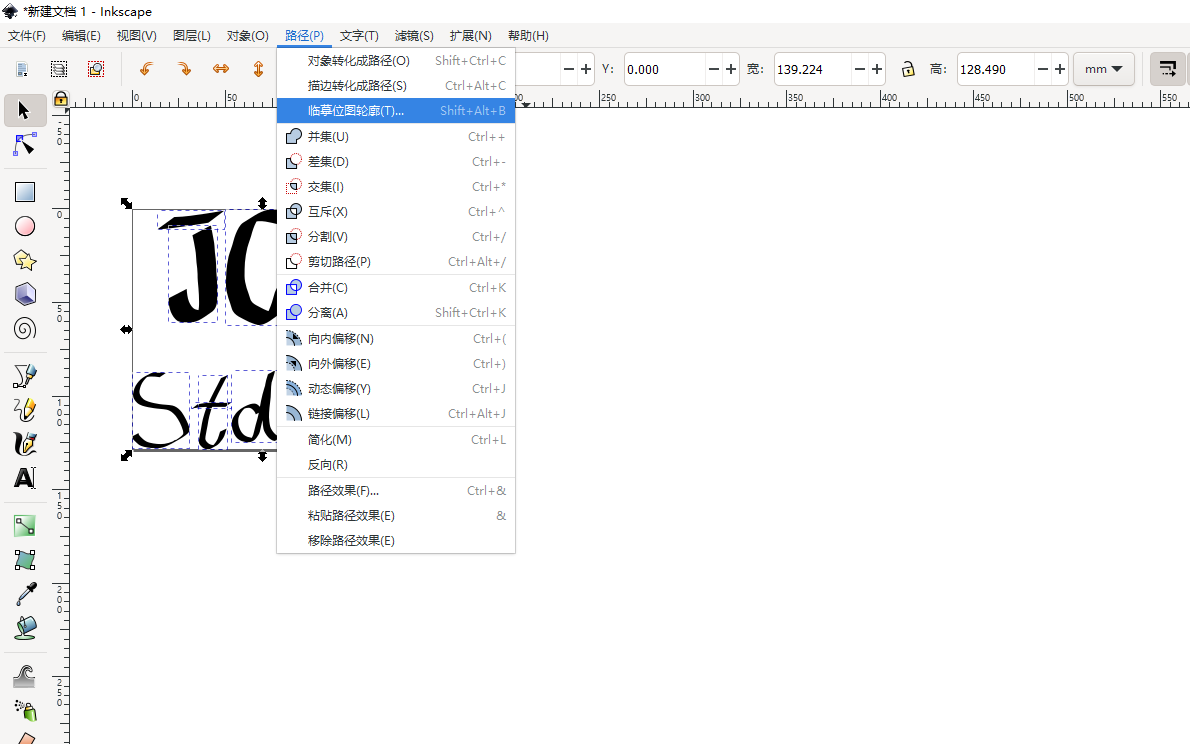Select the Calligraphy tool
Viewport: 1190px width, 744px height.
point(25,444)
